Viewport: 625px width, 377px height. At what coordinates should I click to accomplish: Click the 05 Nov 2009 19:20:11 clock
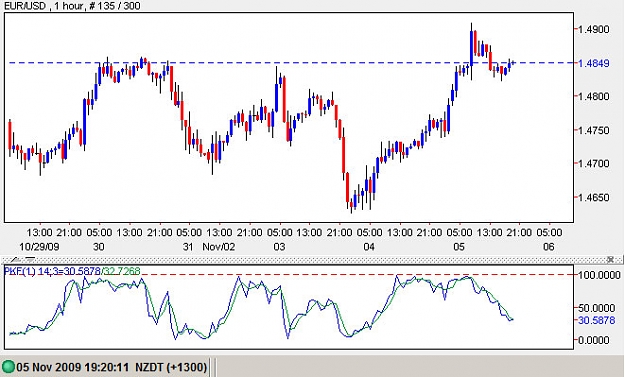[x=73, y=367]
